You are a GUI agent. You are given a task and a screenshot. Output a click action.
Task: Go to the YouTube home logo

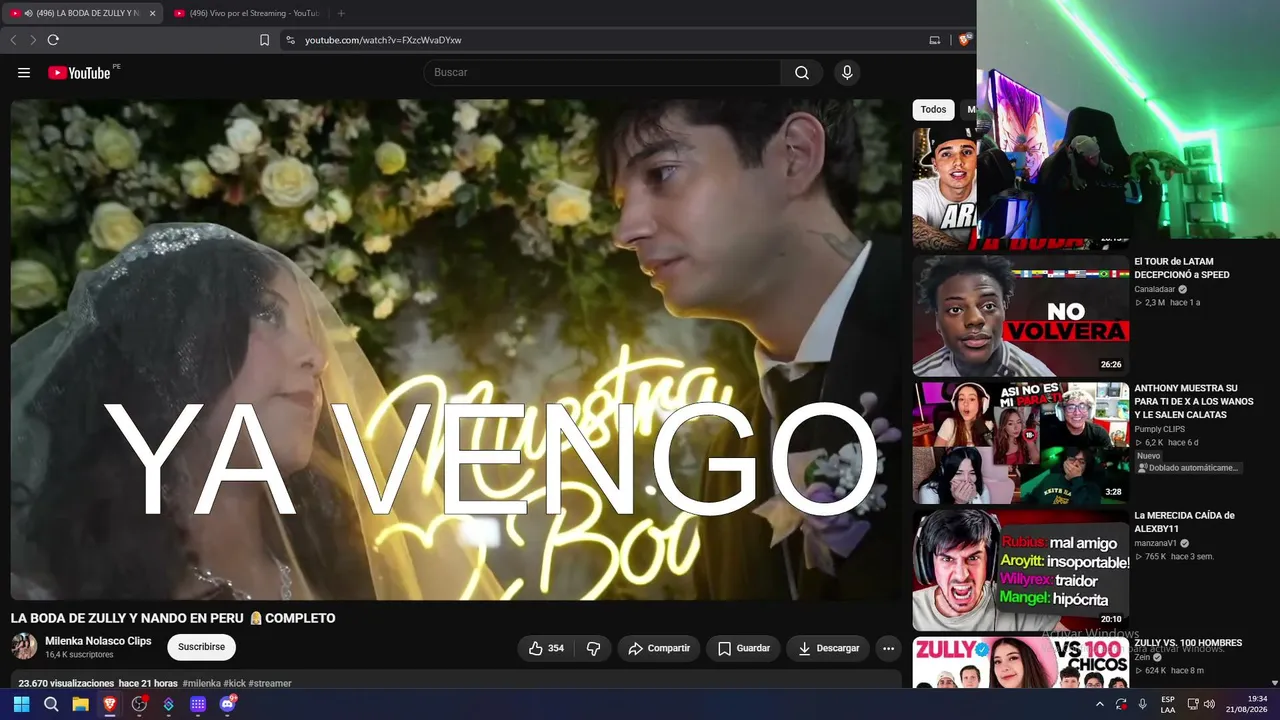point(79,72)
